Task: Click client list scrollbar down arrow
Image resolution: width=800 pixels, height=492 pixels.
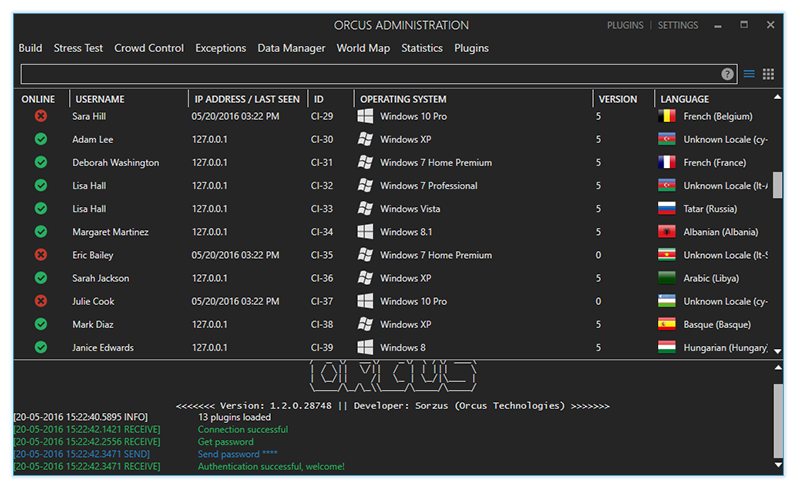Action: [x=777, y=351]
